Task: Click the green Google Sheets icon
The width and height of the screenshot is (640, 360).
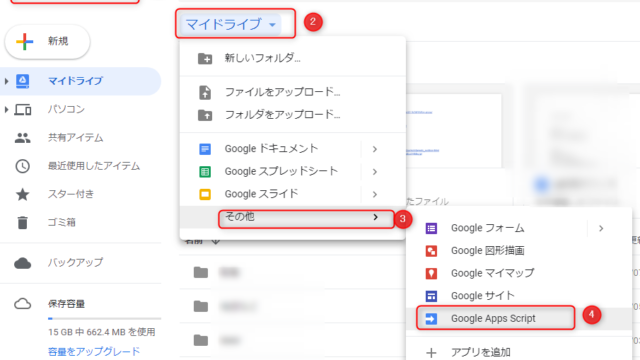Action: [x=205, y=172]
